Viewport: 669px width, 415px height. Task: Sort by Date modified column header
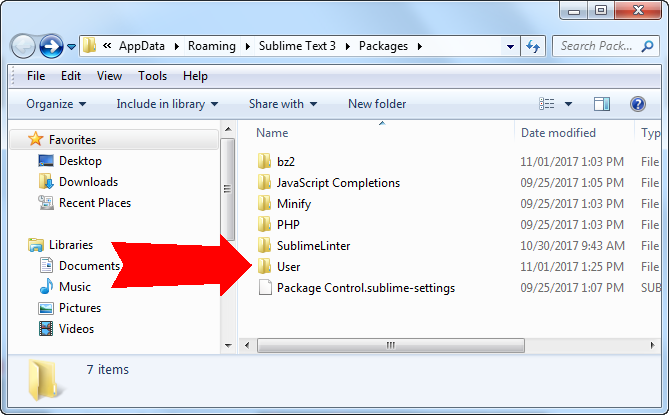click(x=558, y=133)
